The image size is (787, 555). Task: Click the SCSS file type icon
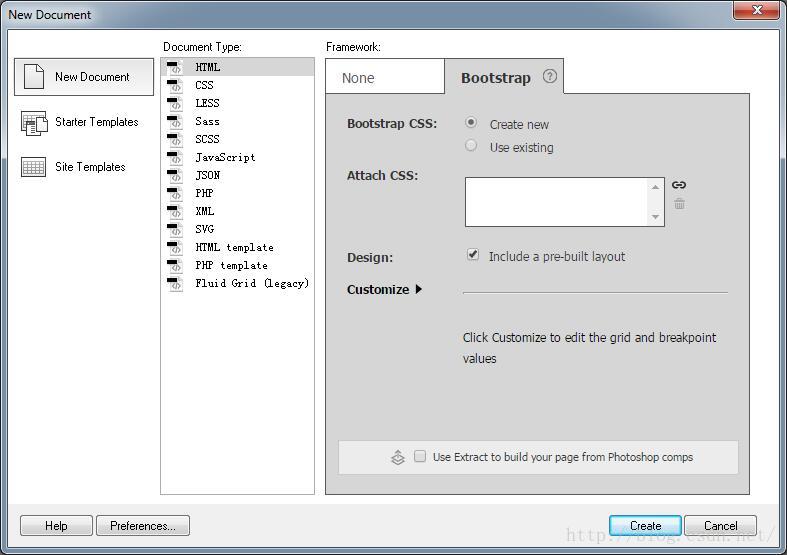(x=175, y=140)
